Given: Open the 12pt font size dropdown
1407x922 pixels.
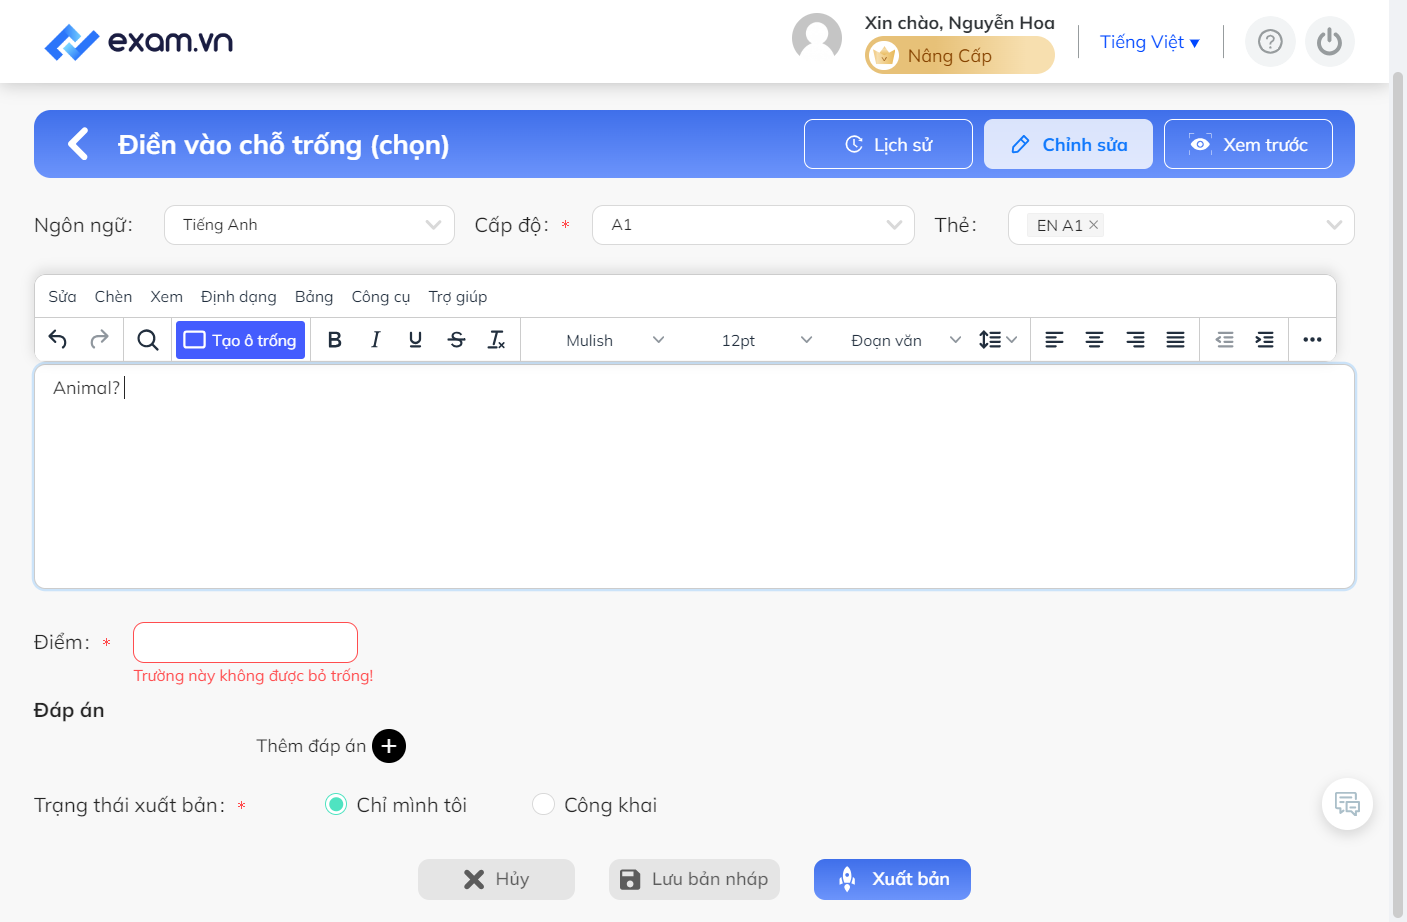Looking at the screenshot, I should coord(766,340).
